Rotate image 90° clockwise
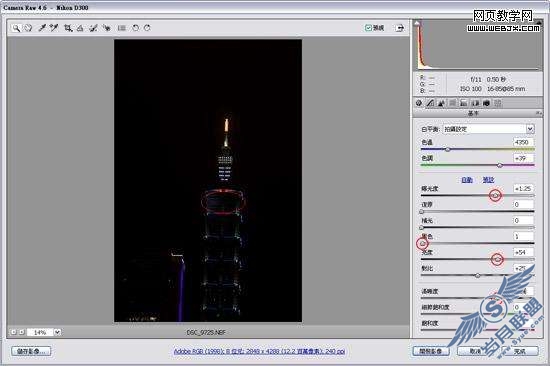Viewport: 550px width, 366px height. (x=147, y=28)
